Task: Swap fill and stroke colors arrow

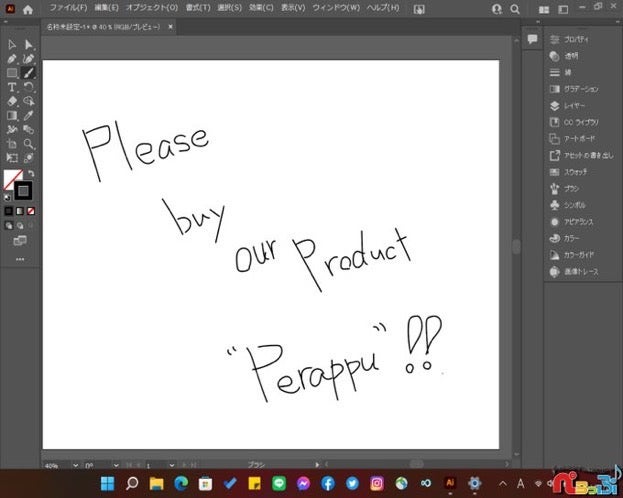Action: pos(30,174)
